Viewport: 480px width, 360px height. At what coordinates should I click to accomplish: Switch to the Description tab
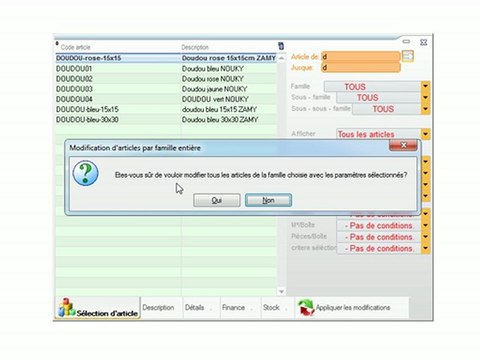point(158,307)
